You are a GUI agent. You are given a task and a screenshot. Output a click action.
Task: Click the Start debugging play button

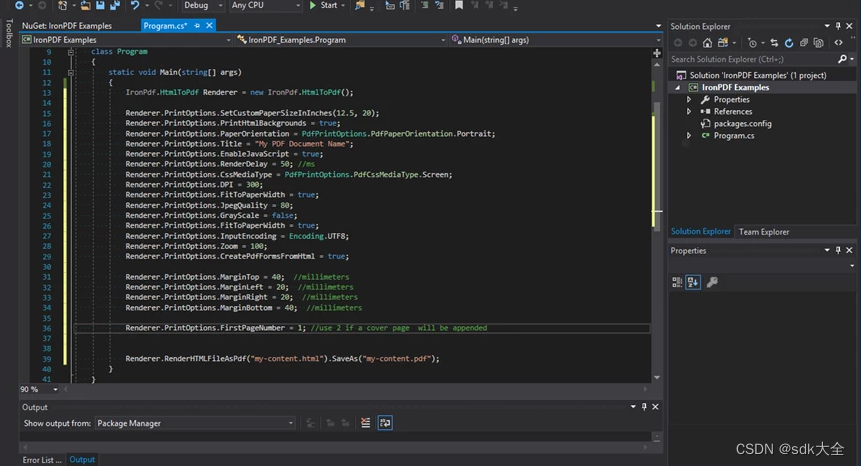click(x=313, y=6)
